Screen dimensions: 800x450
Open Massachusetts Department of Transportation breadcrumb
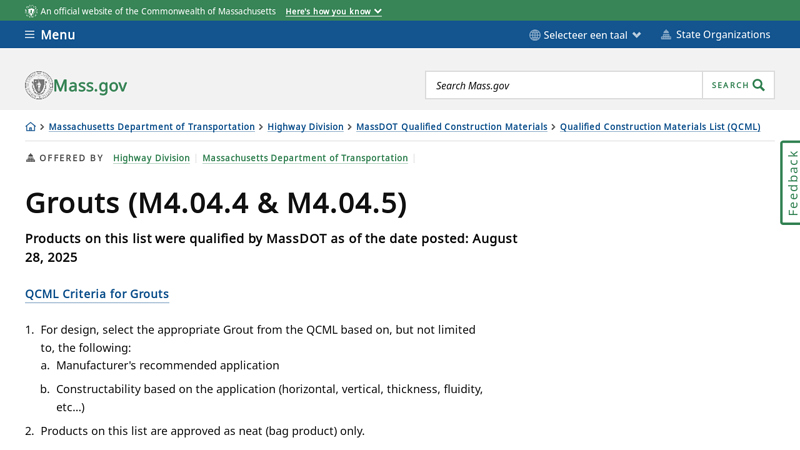(151, 127)
